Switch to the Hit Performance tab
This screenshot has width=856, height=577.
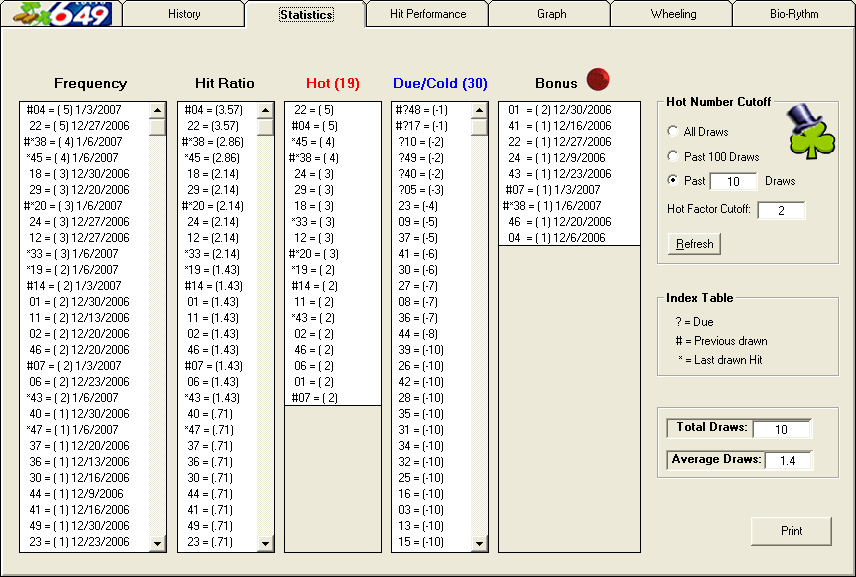point(427,14)
